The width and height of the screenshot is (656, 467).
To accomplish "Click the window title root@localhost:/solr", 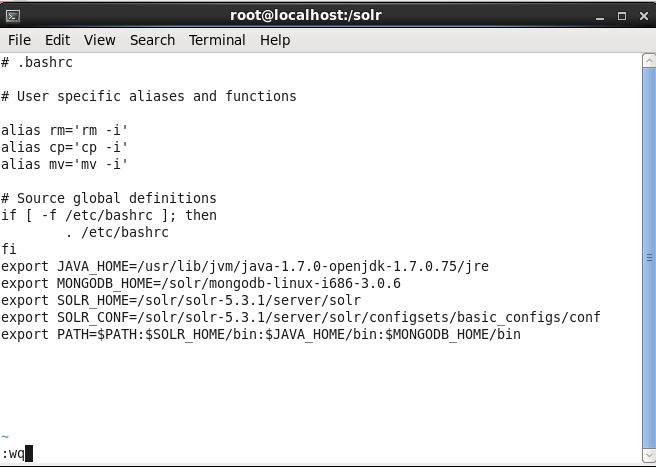I will click(306, 15).
